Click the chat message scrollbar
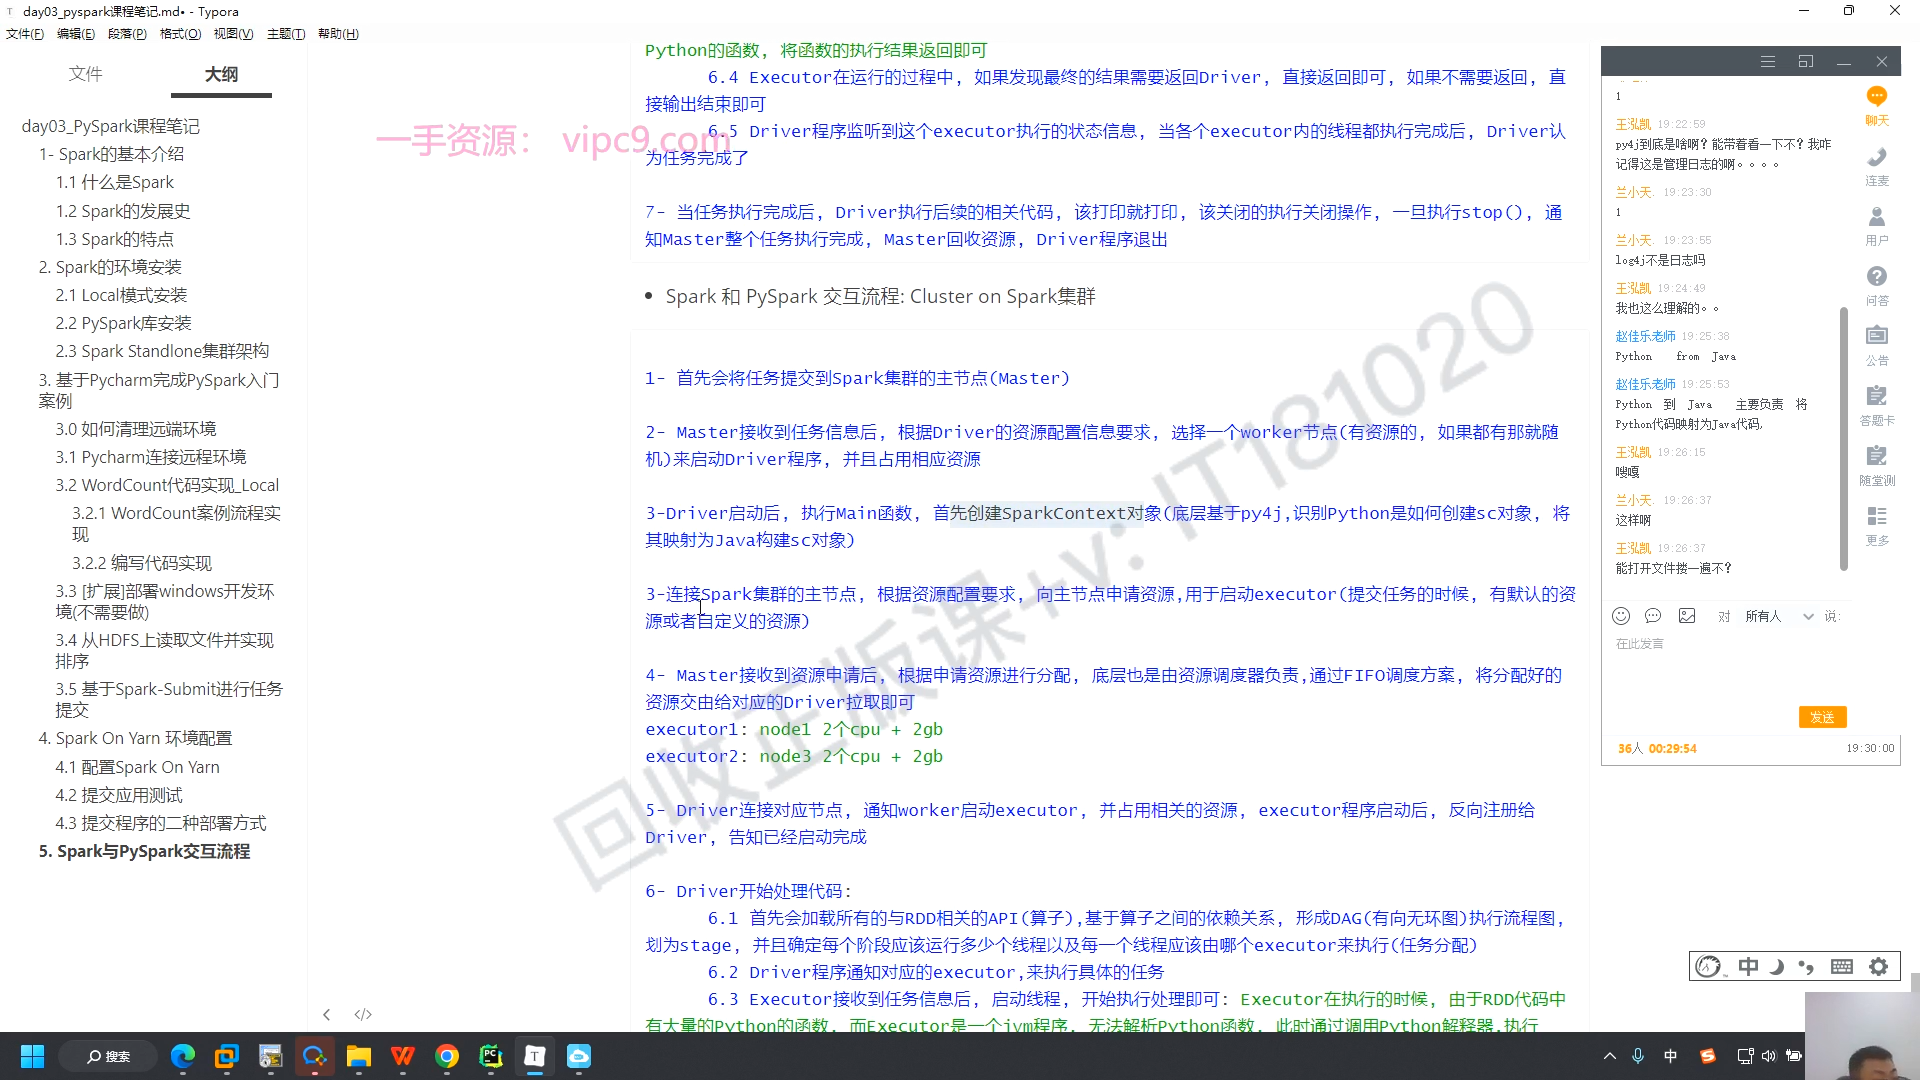 pyautogui.click(x=1843, y=440)
